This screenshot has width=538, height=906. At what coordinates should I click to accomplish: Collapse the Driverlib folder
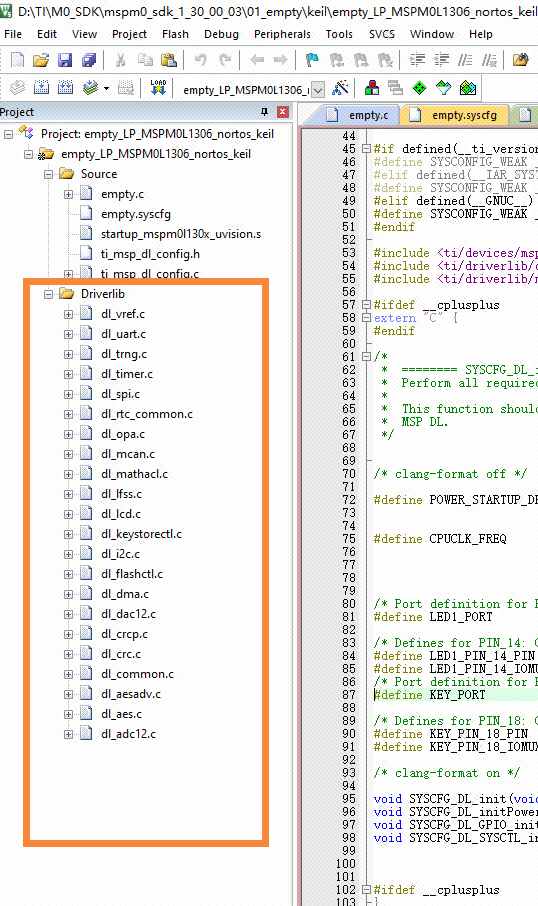[49, 294]
